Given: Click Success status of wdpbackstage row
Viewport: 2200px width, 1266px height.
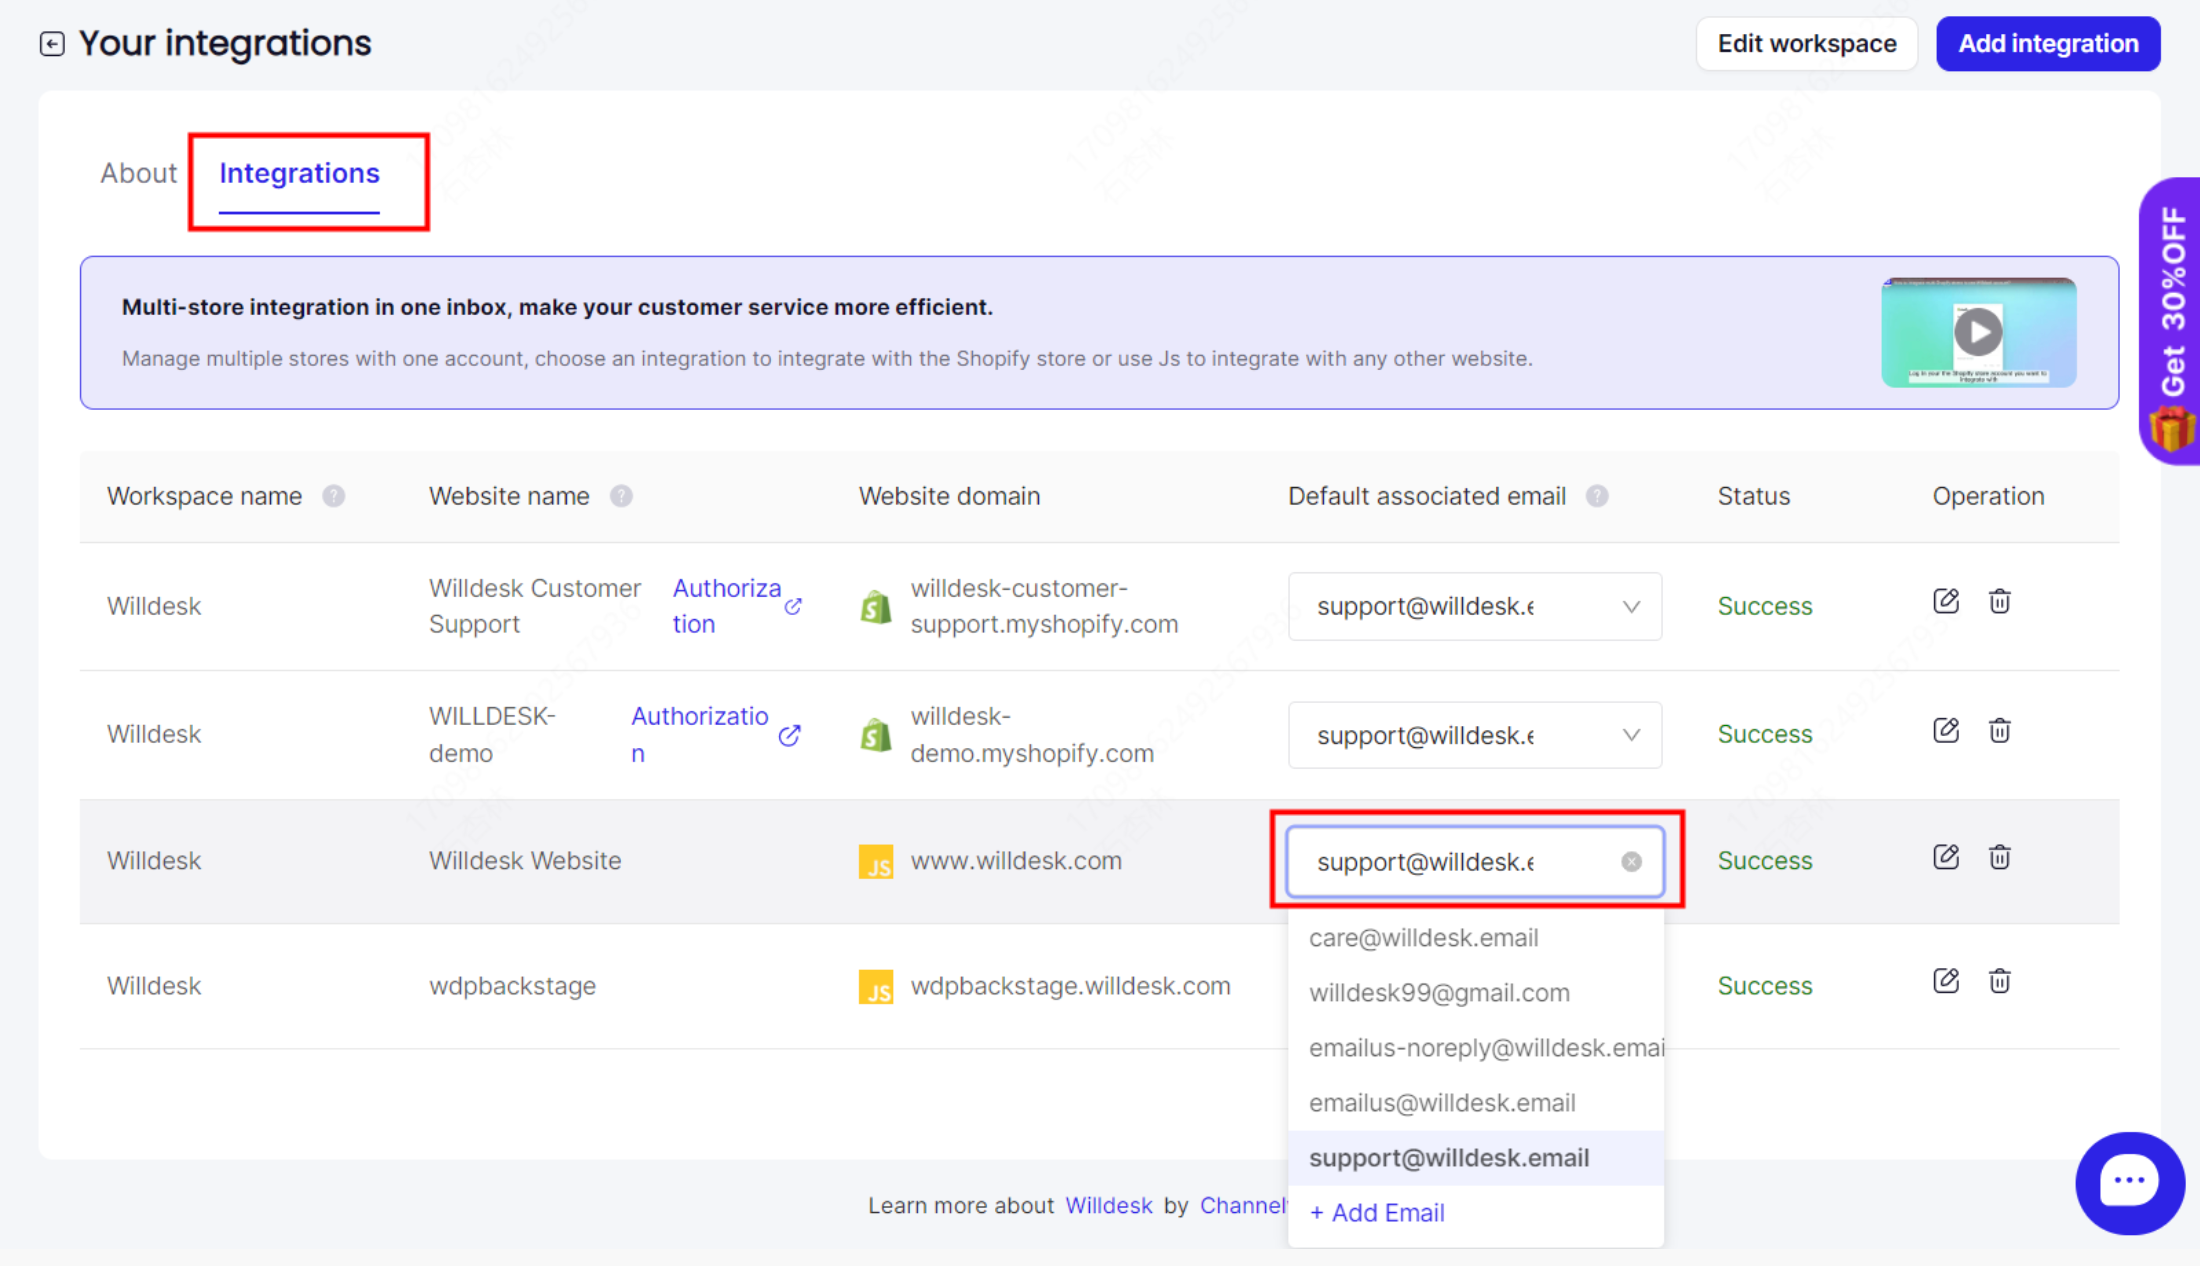Looking at the screenshot, I should tap(1764, 986).
